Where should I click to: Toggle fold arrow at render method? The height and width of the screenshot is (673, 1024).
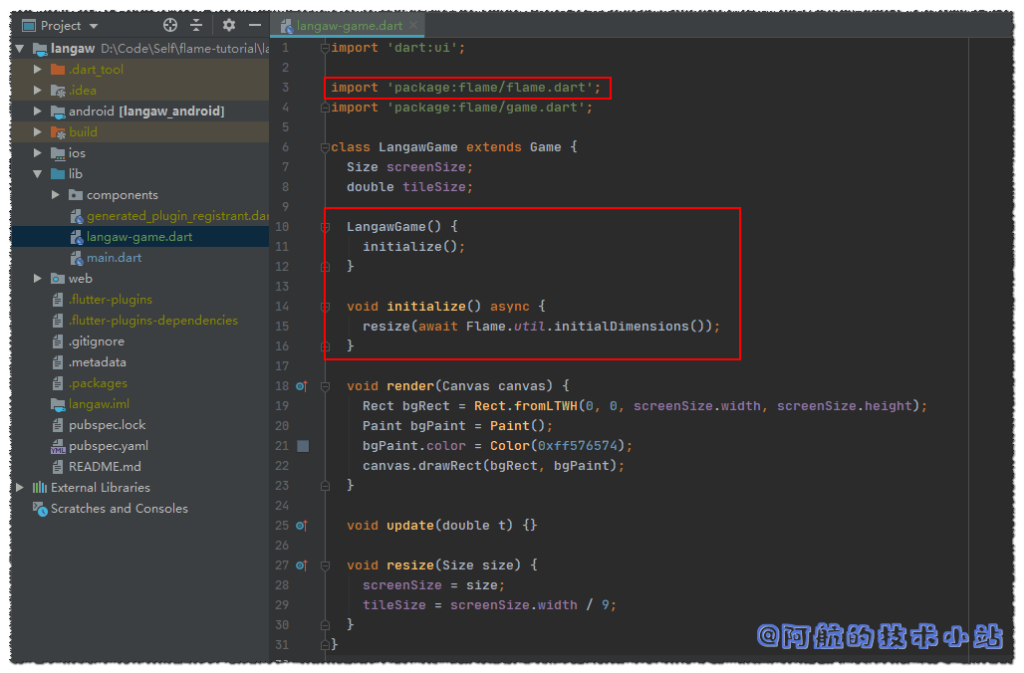324,386
